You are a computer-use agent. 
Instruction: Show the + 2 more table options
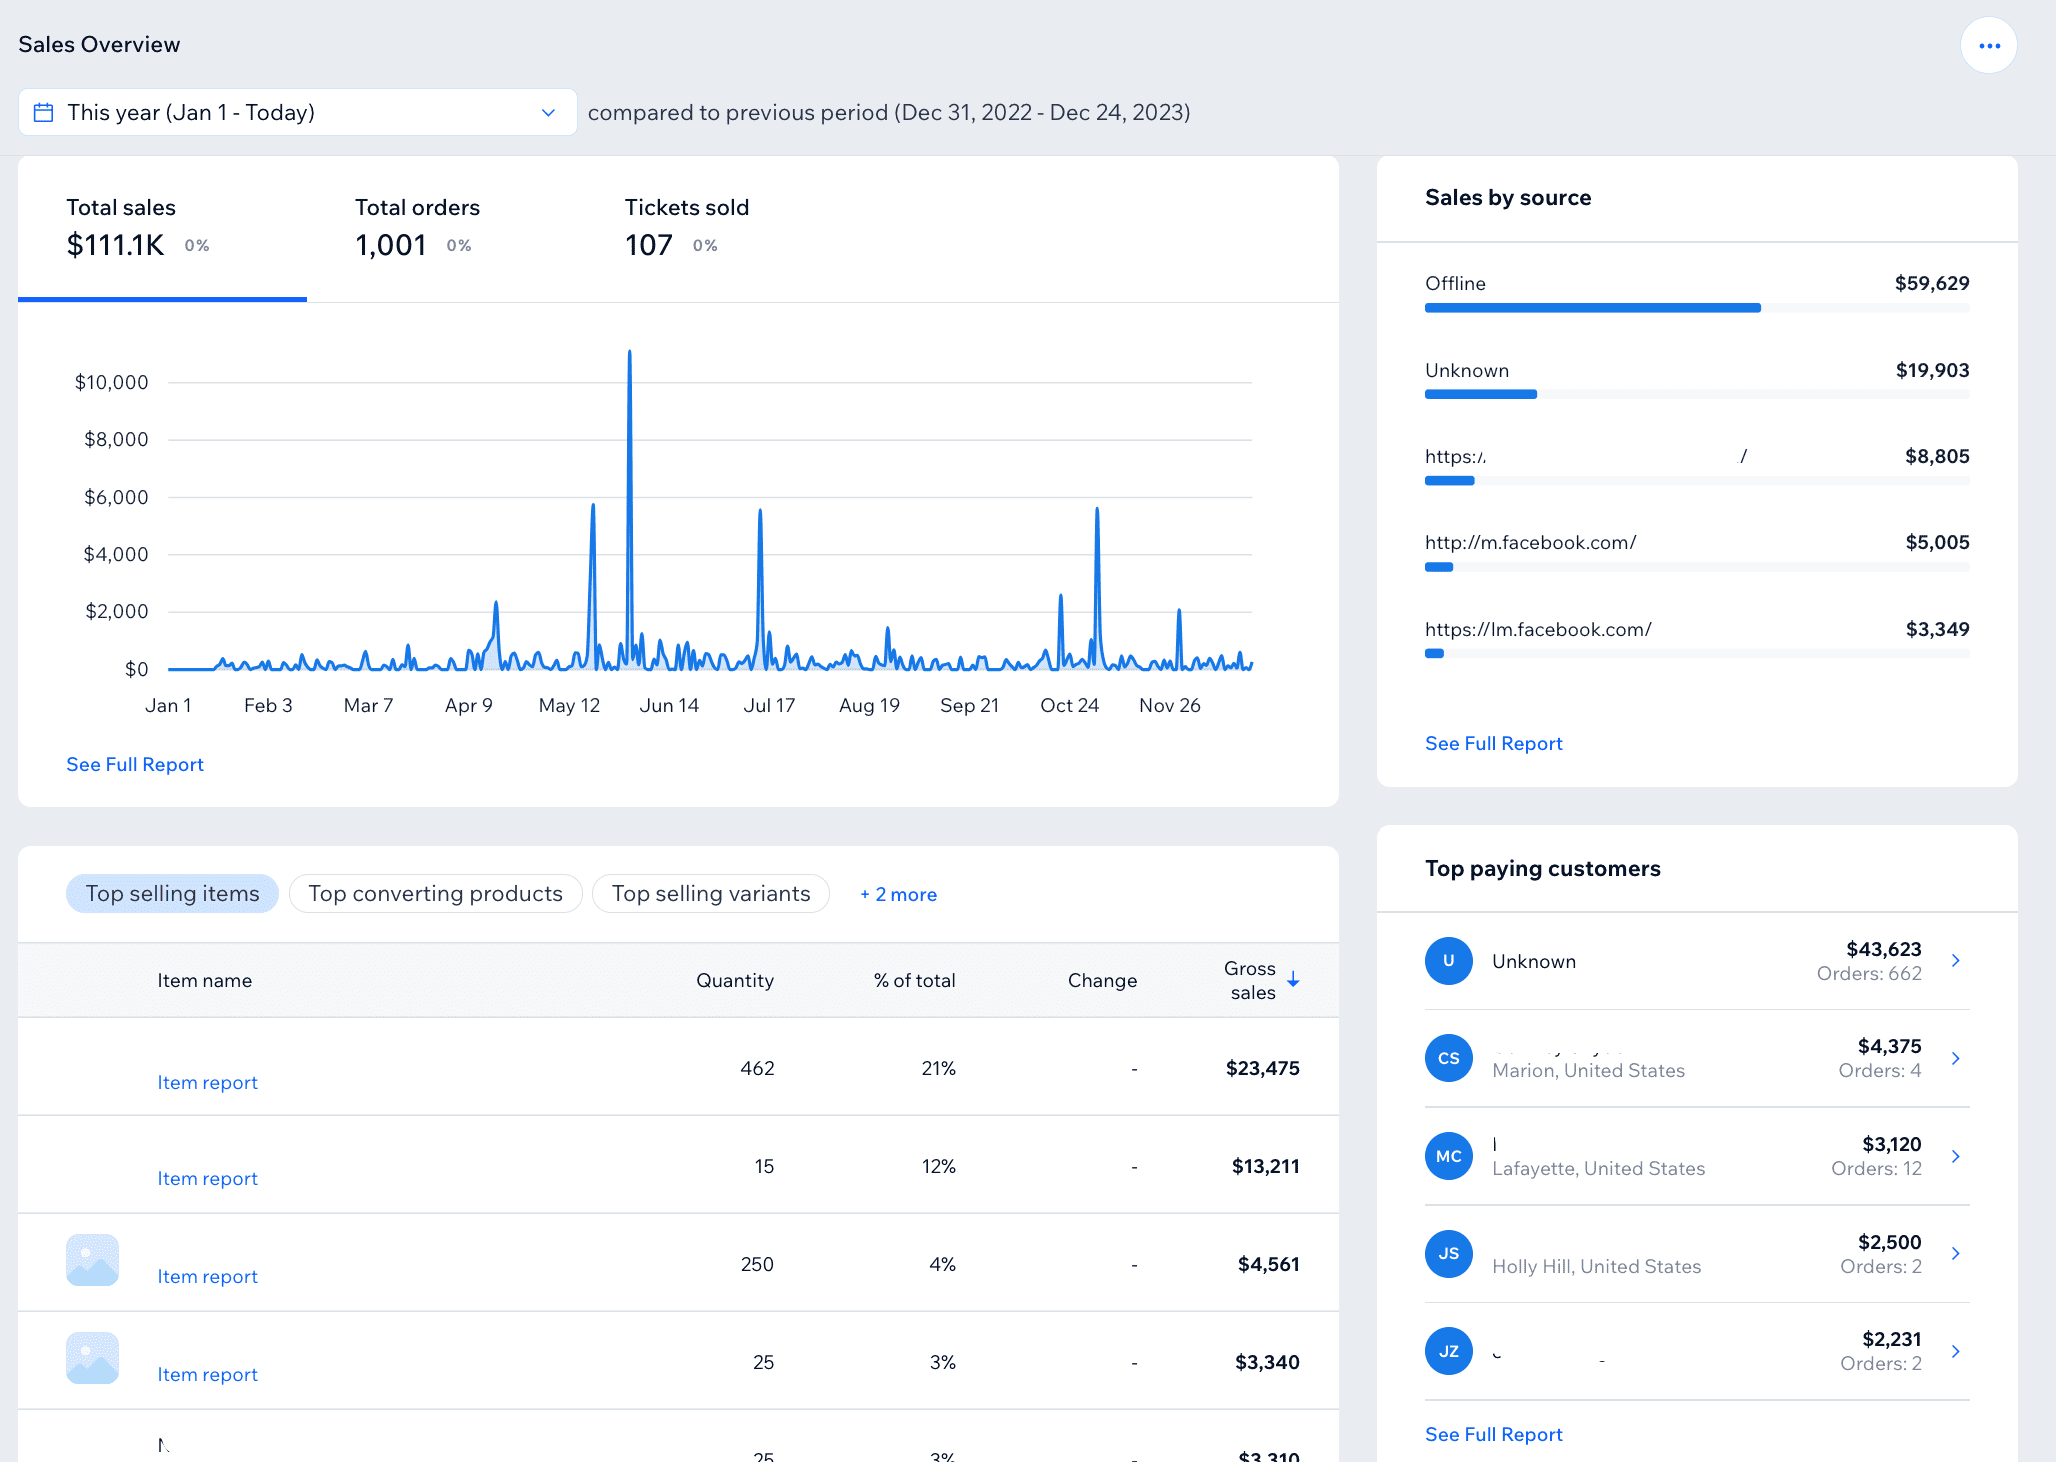(x=898, y=895)
